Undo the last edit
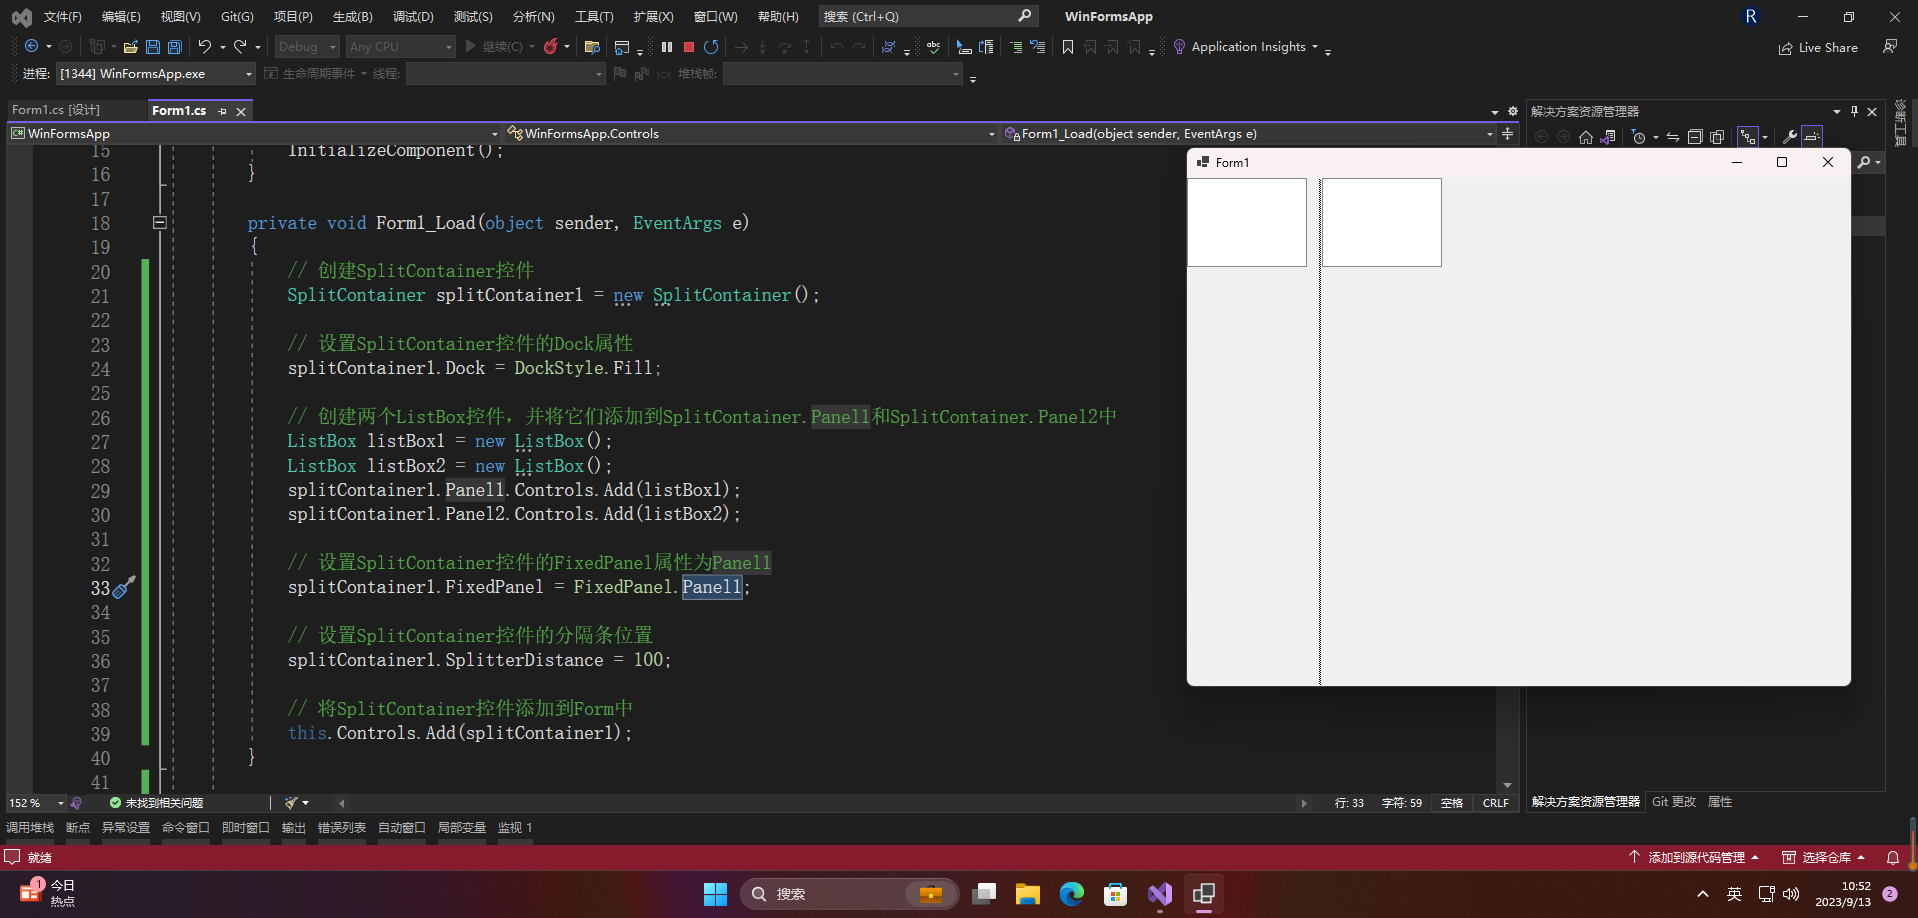 click(204, 47)
